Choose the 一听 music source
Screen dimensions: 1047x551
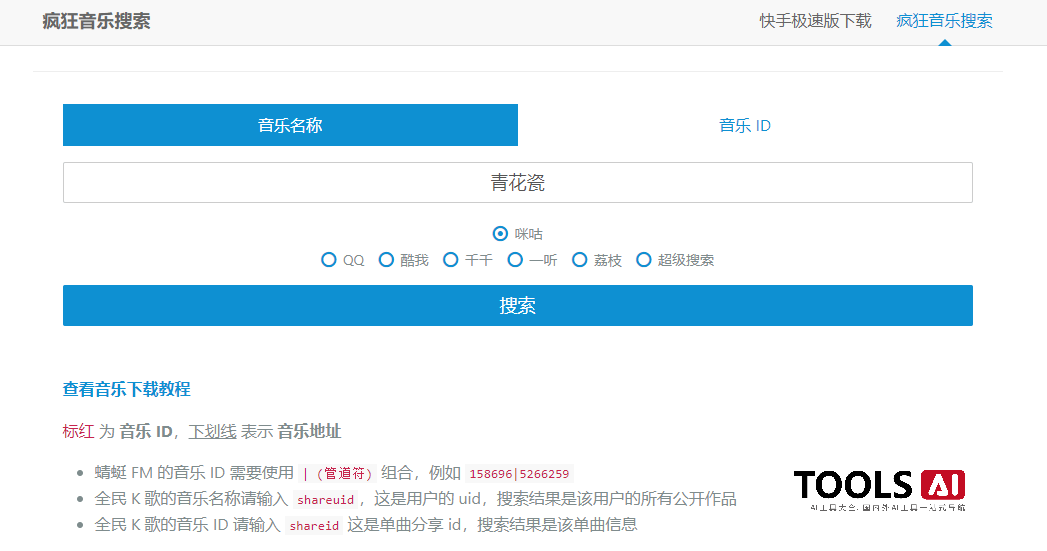click(x=515, y=260)
